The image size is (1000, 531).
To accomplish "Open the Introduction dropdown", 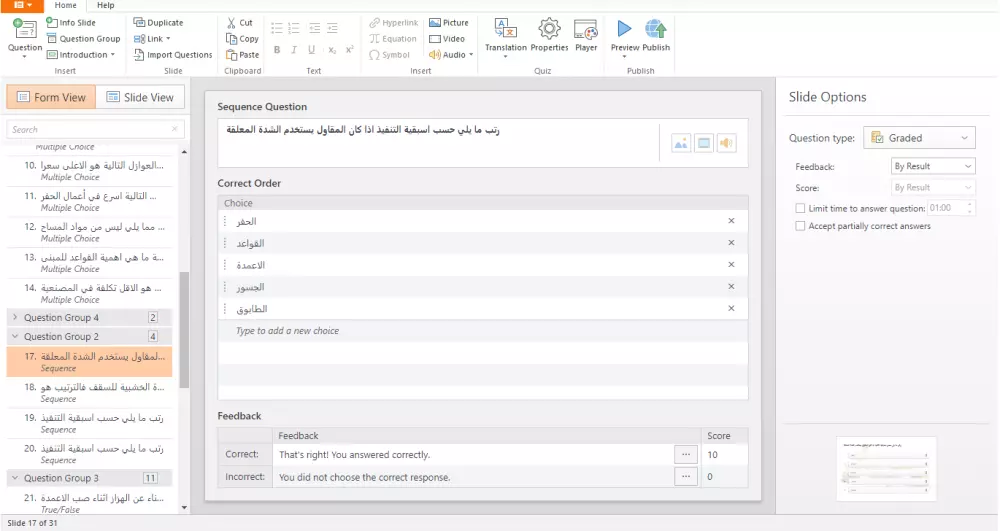I will tap(81, 55).
